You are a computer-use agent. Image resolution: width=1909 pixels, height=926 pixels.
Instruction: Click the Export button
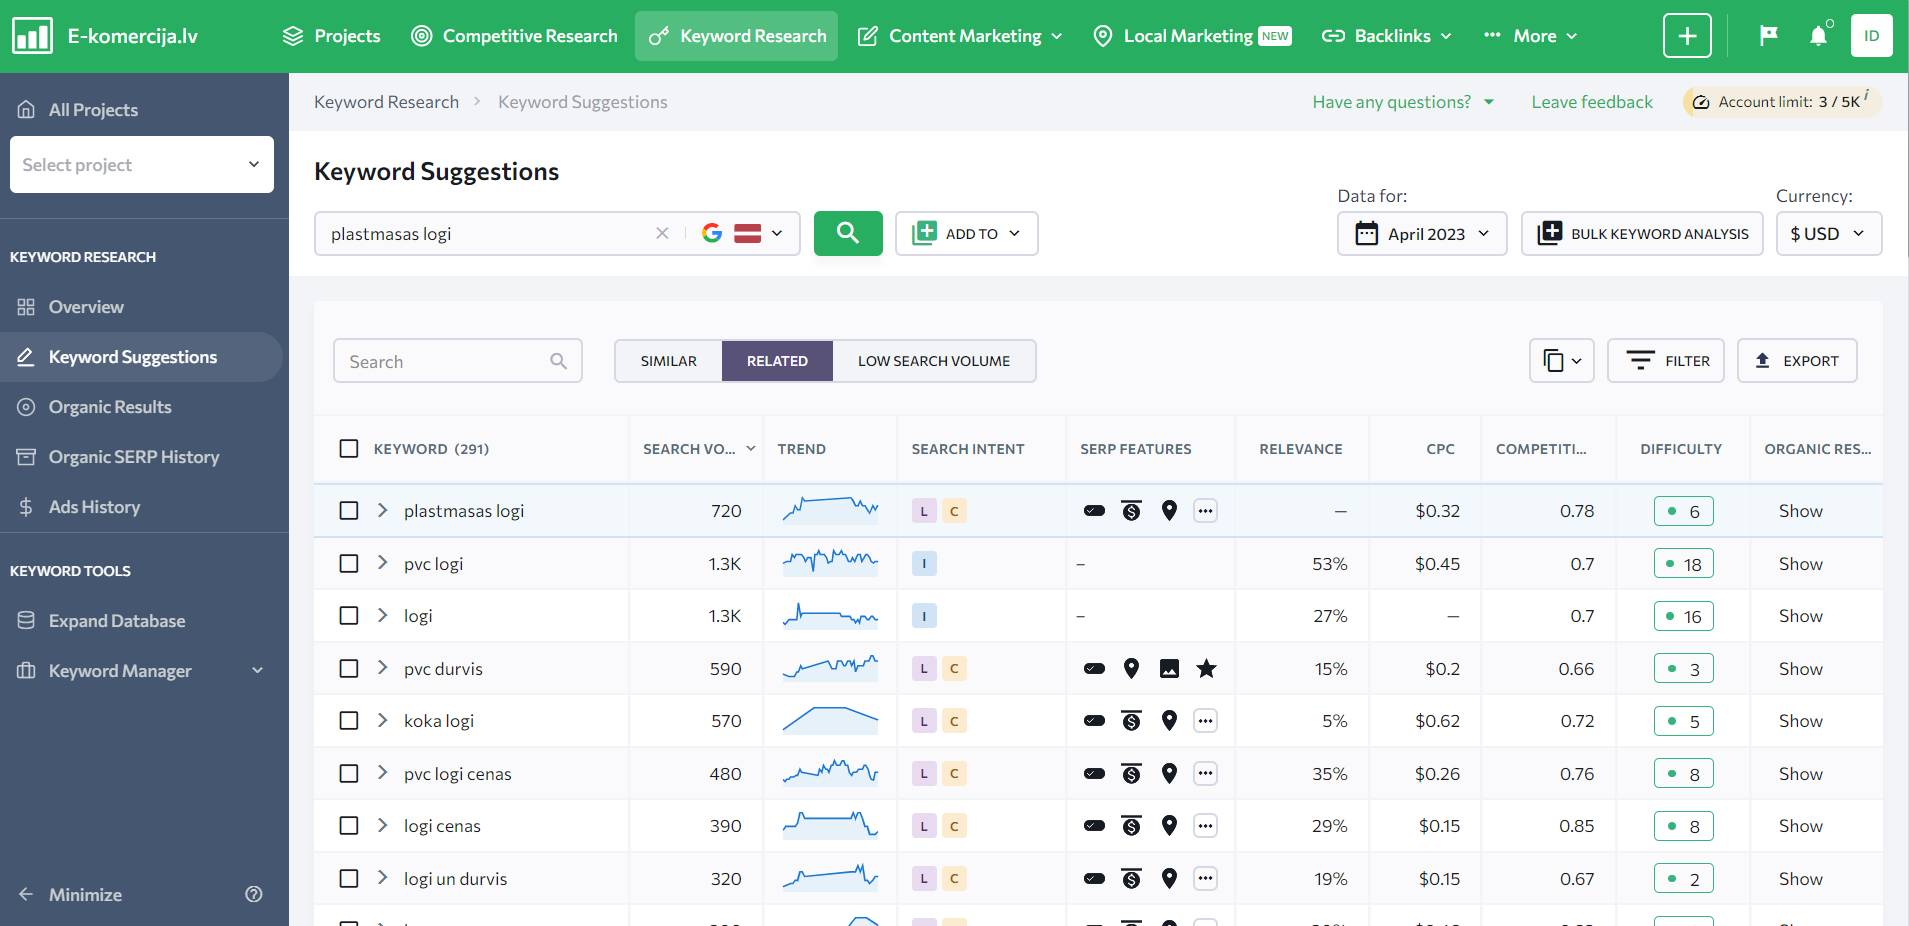tap(1796, 361)
